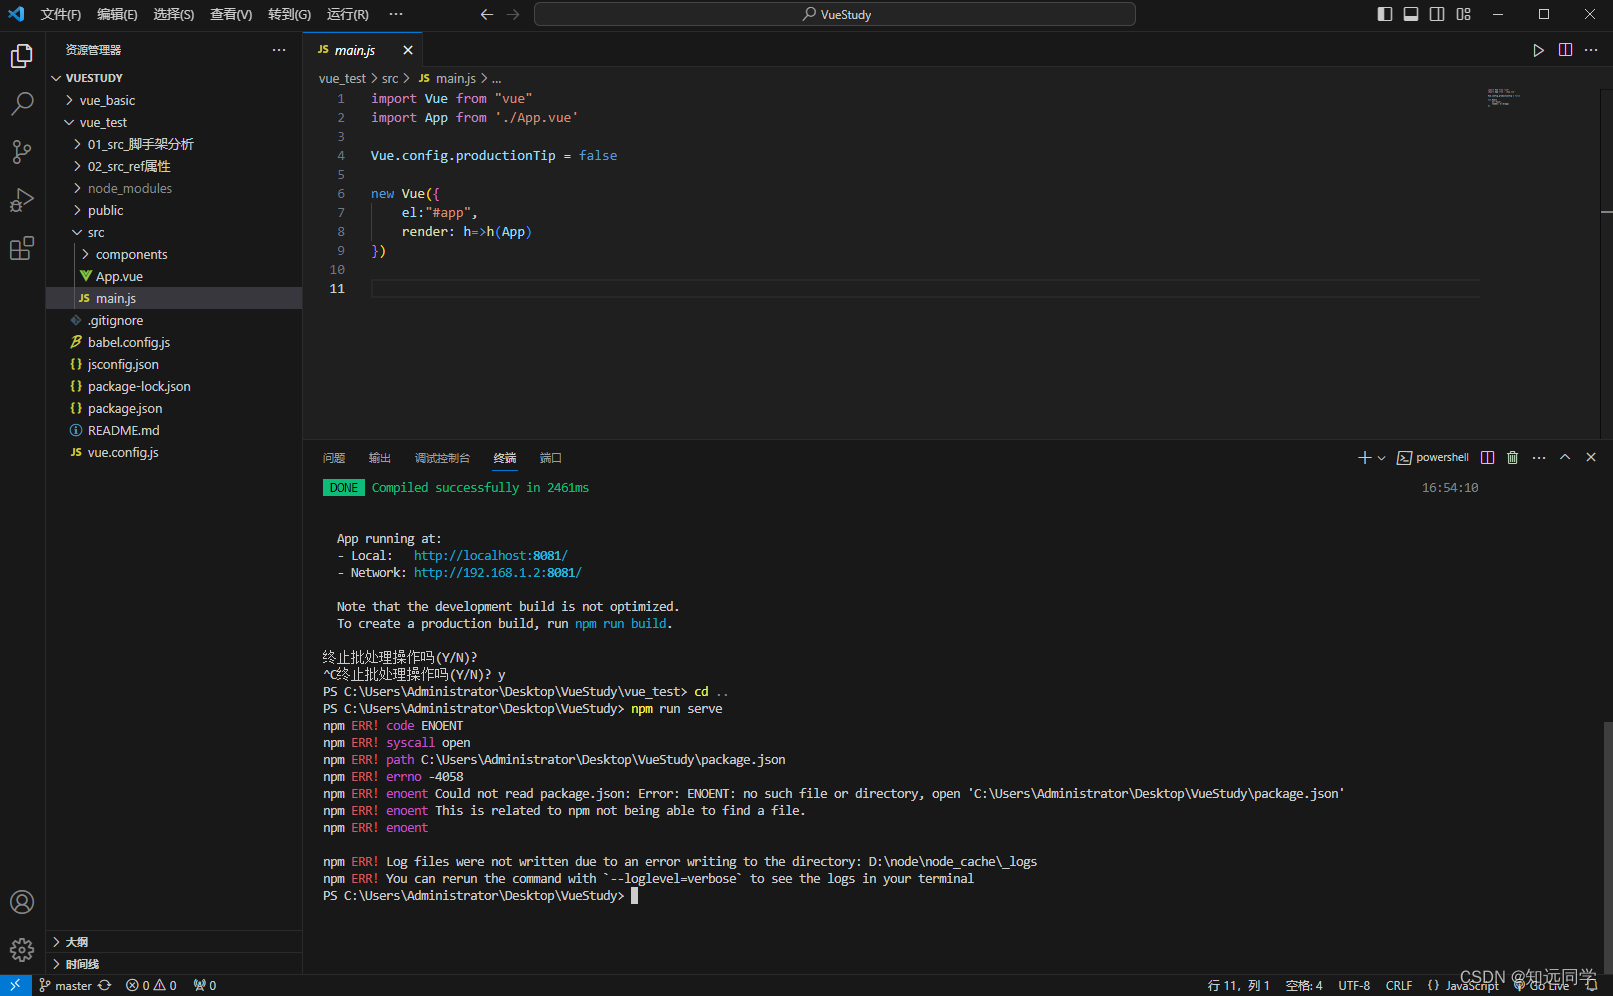
Task: Open remote window indicator in status bar
Action: [15, 985]
